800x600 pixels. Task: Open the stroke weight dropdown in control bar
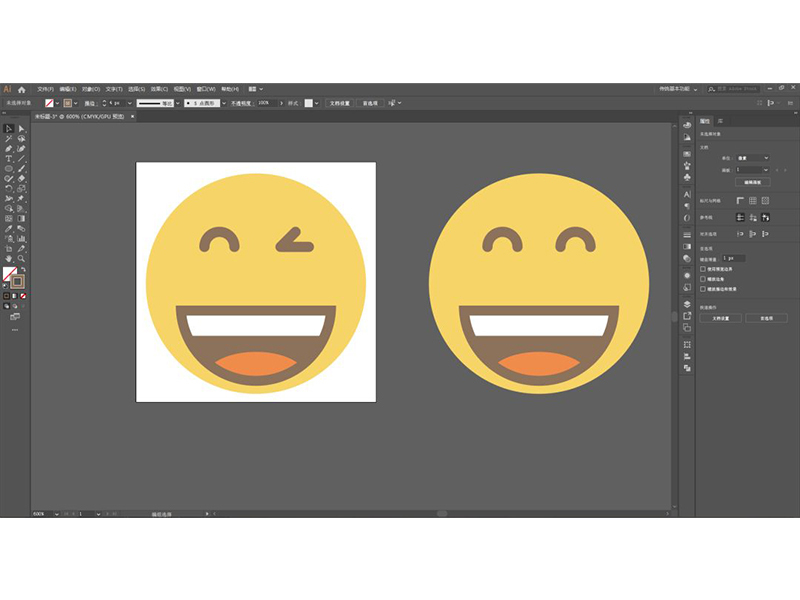click(129, 103)
